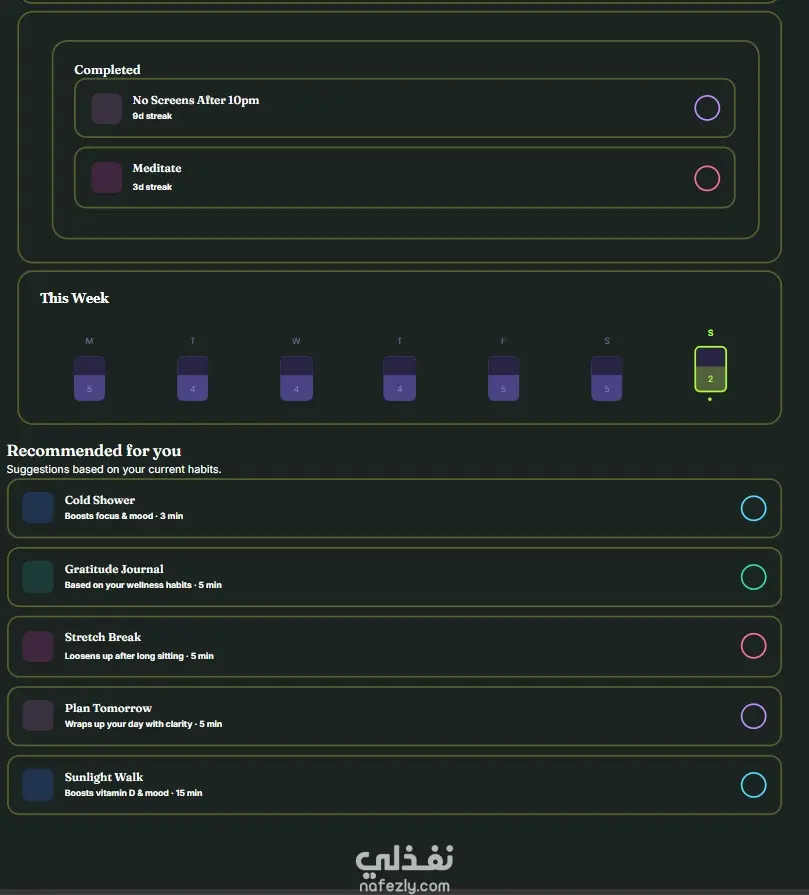
Task: Toggle the No Screens After 10pm completion circle
Action: point(707,108)
